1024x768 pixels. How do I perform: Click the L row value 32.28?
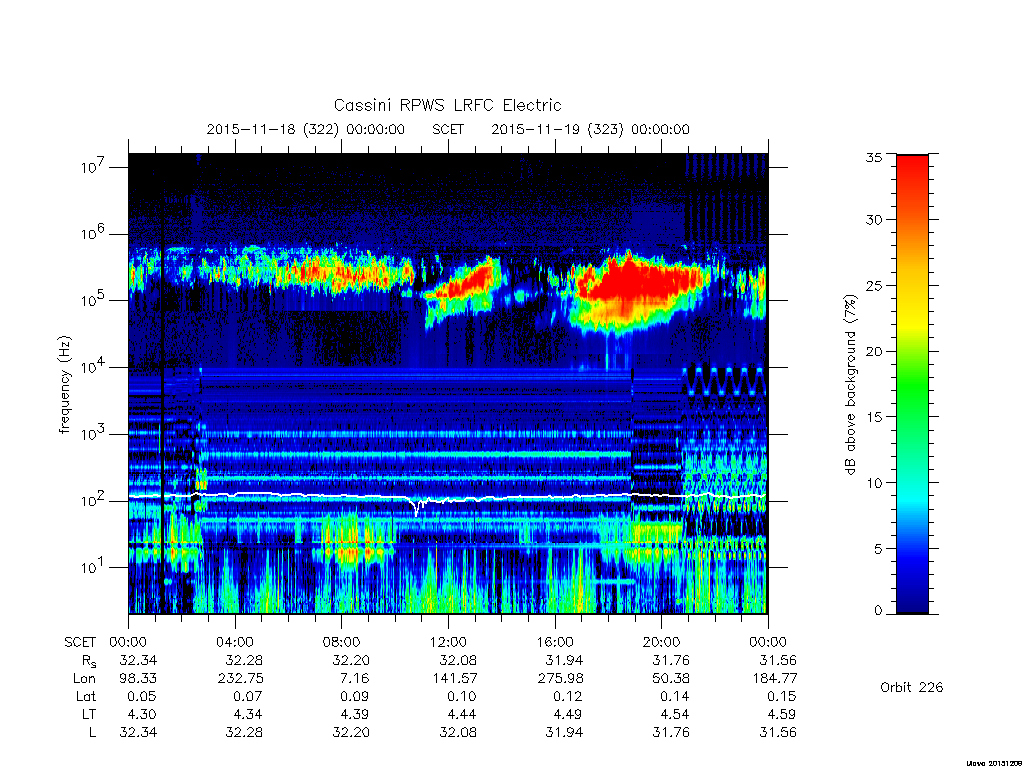244,733
